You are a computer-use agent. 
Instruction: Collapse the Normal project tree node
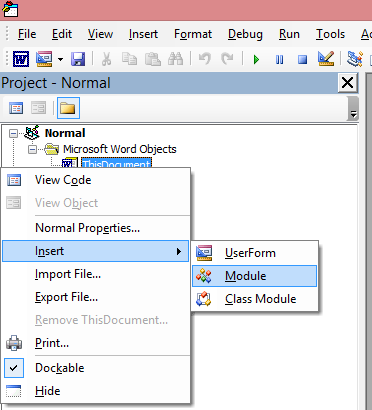point(13,134)
